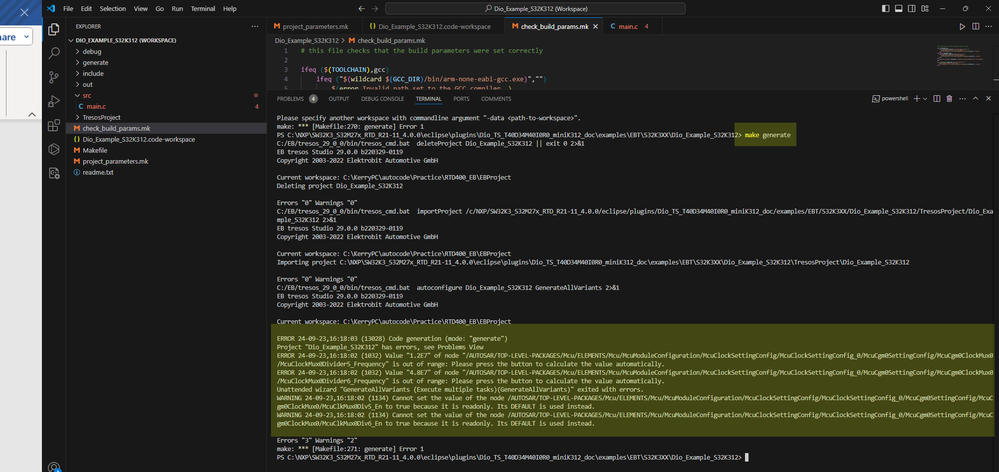
Task: Open the Search view in activity bar
Action: pyautogui.click(x=54, y=53)
